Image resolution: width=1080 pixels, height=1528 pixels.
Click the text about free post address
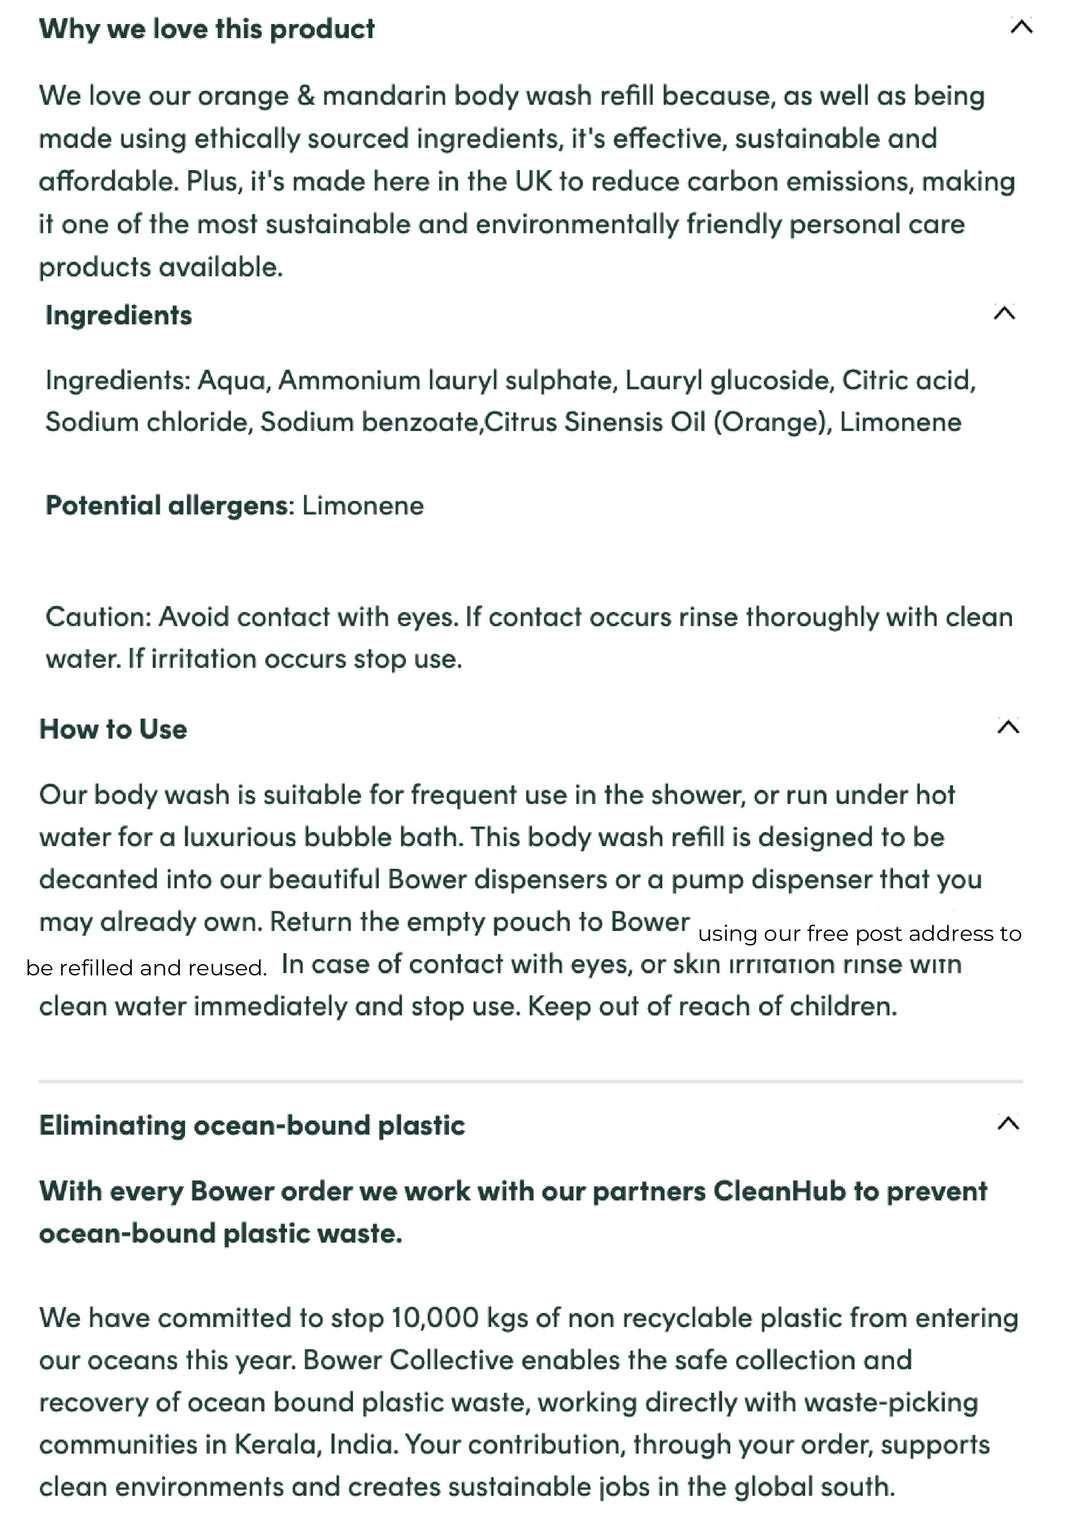860,933
